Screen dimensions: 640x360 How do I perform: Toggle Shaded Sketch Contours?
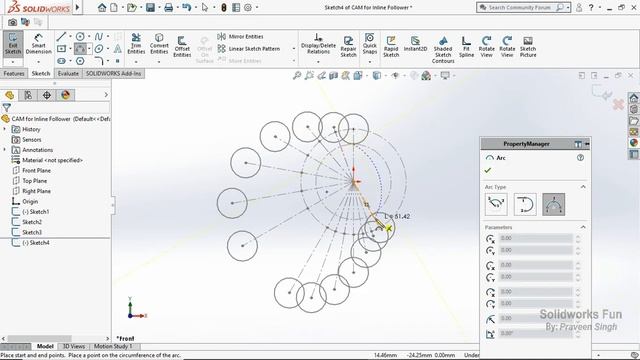pos(443,49)
